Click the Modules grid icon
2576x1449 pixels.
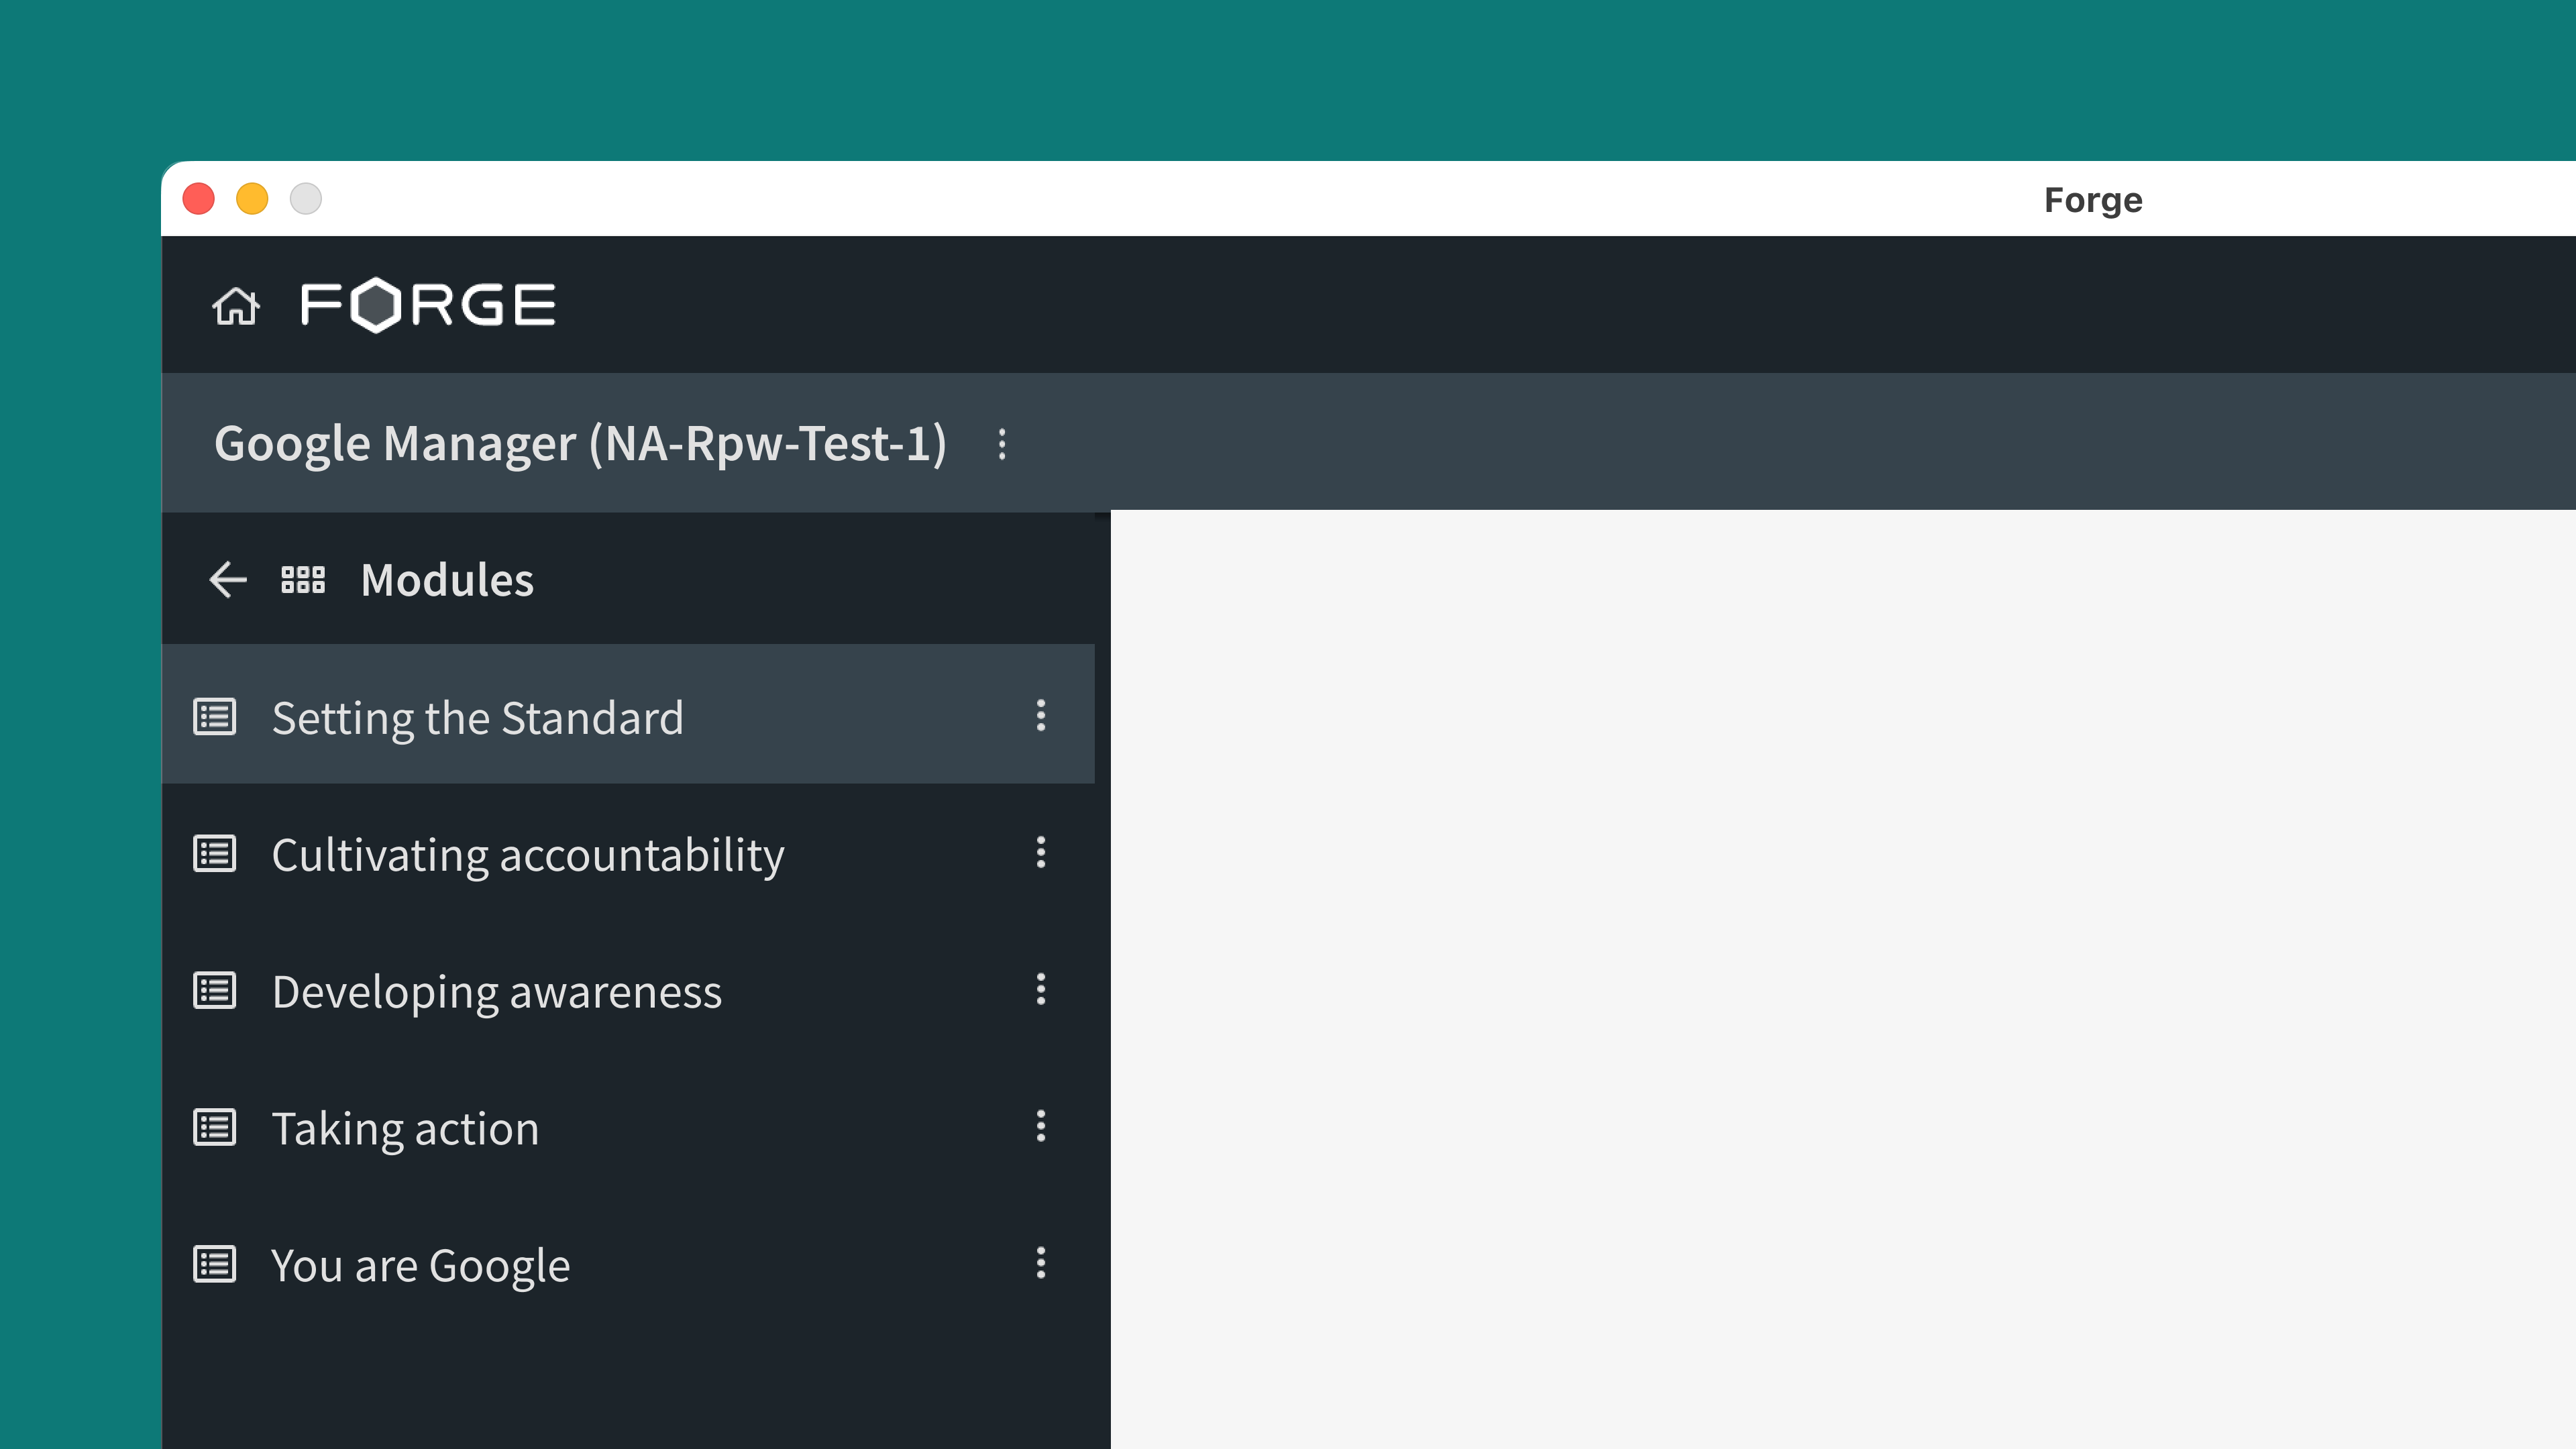click(303, 580)
